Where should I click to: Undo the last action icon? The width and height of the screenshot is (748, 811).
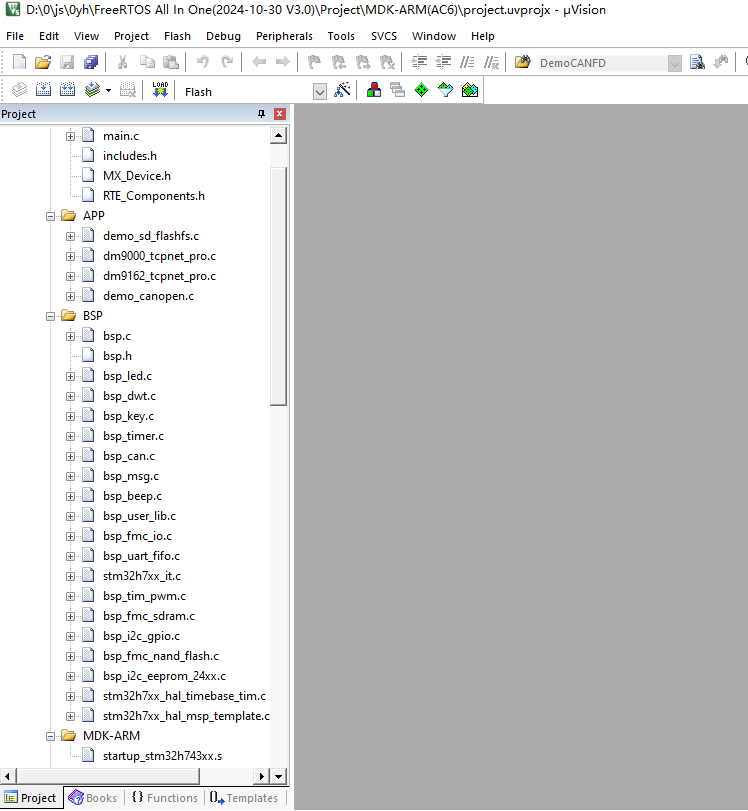pos(203,63)
